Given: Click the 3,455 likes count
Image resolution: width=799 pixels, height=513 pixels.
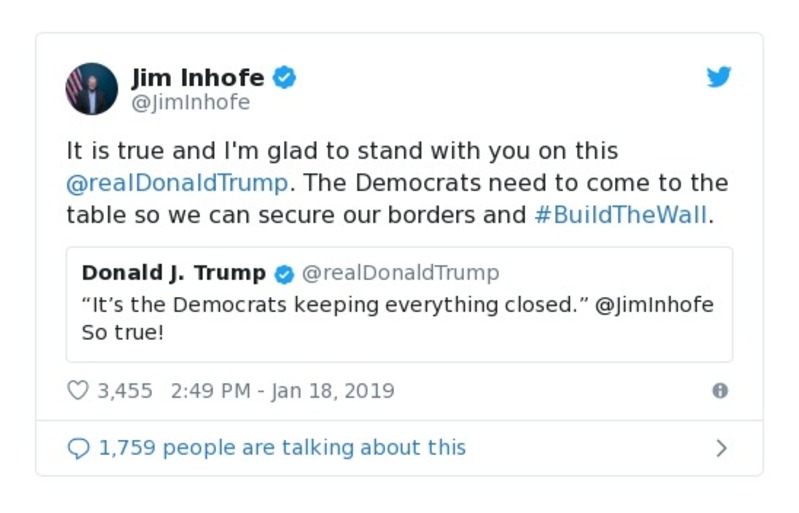Looking at the screenshot, I should (x=125, y=390).
